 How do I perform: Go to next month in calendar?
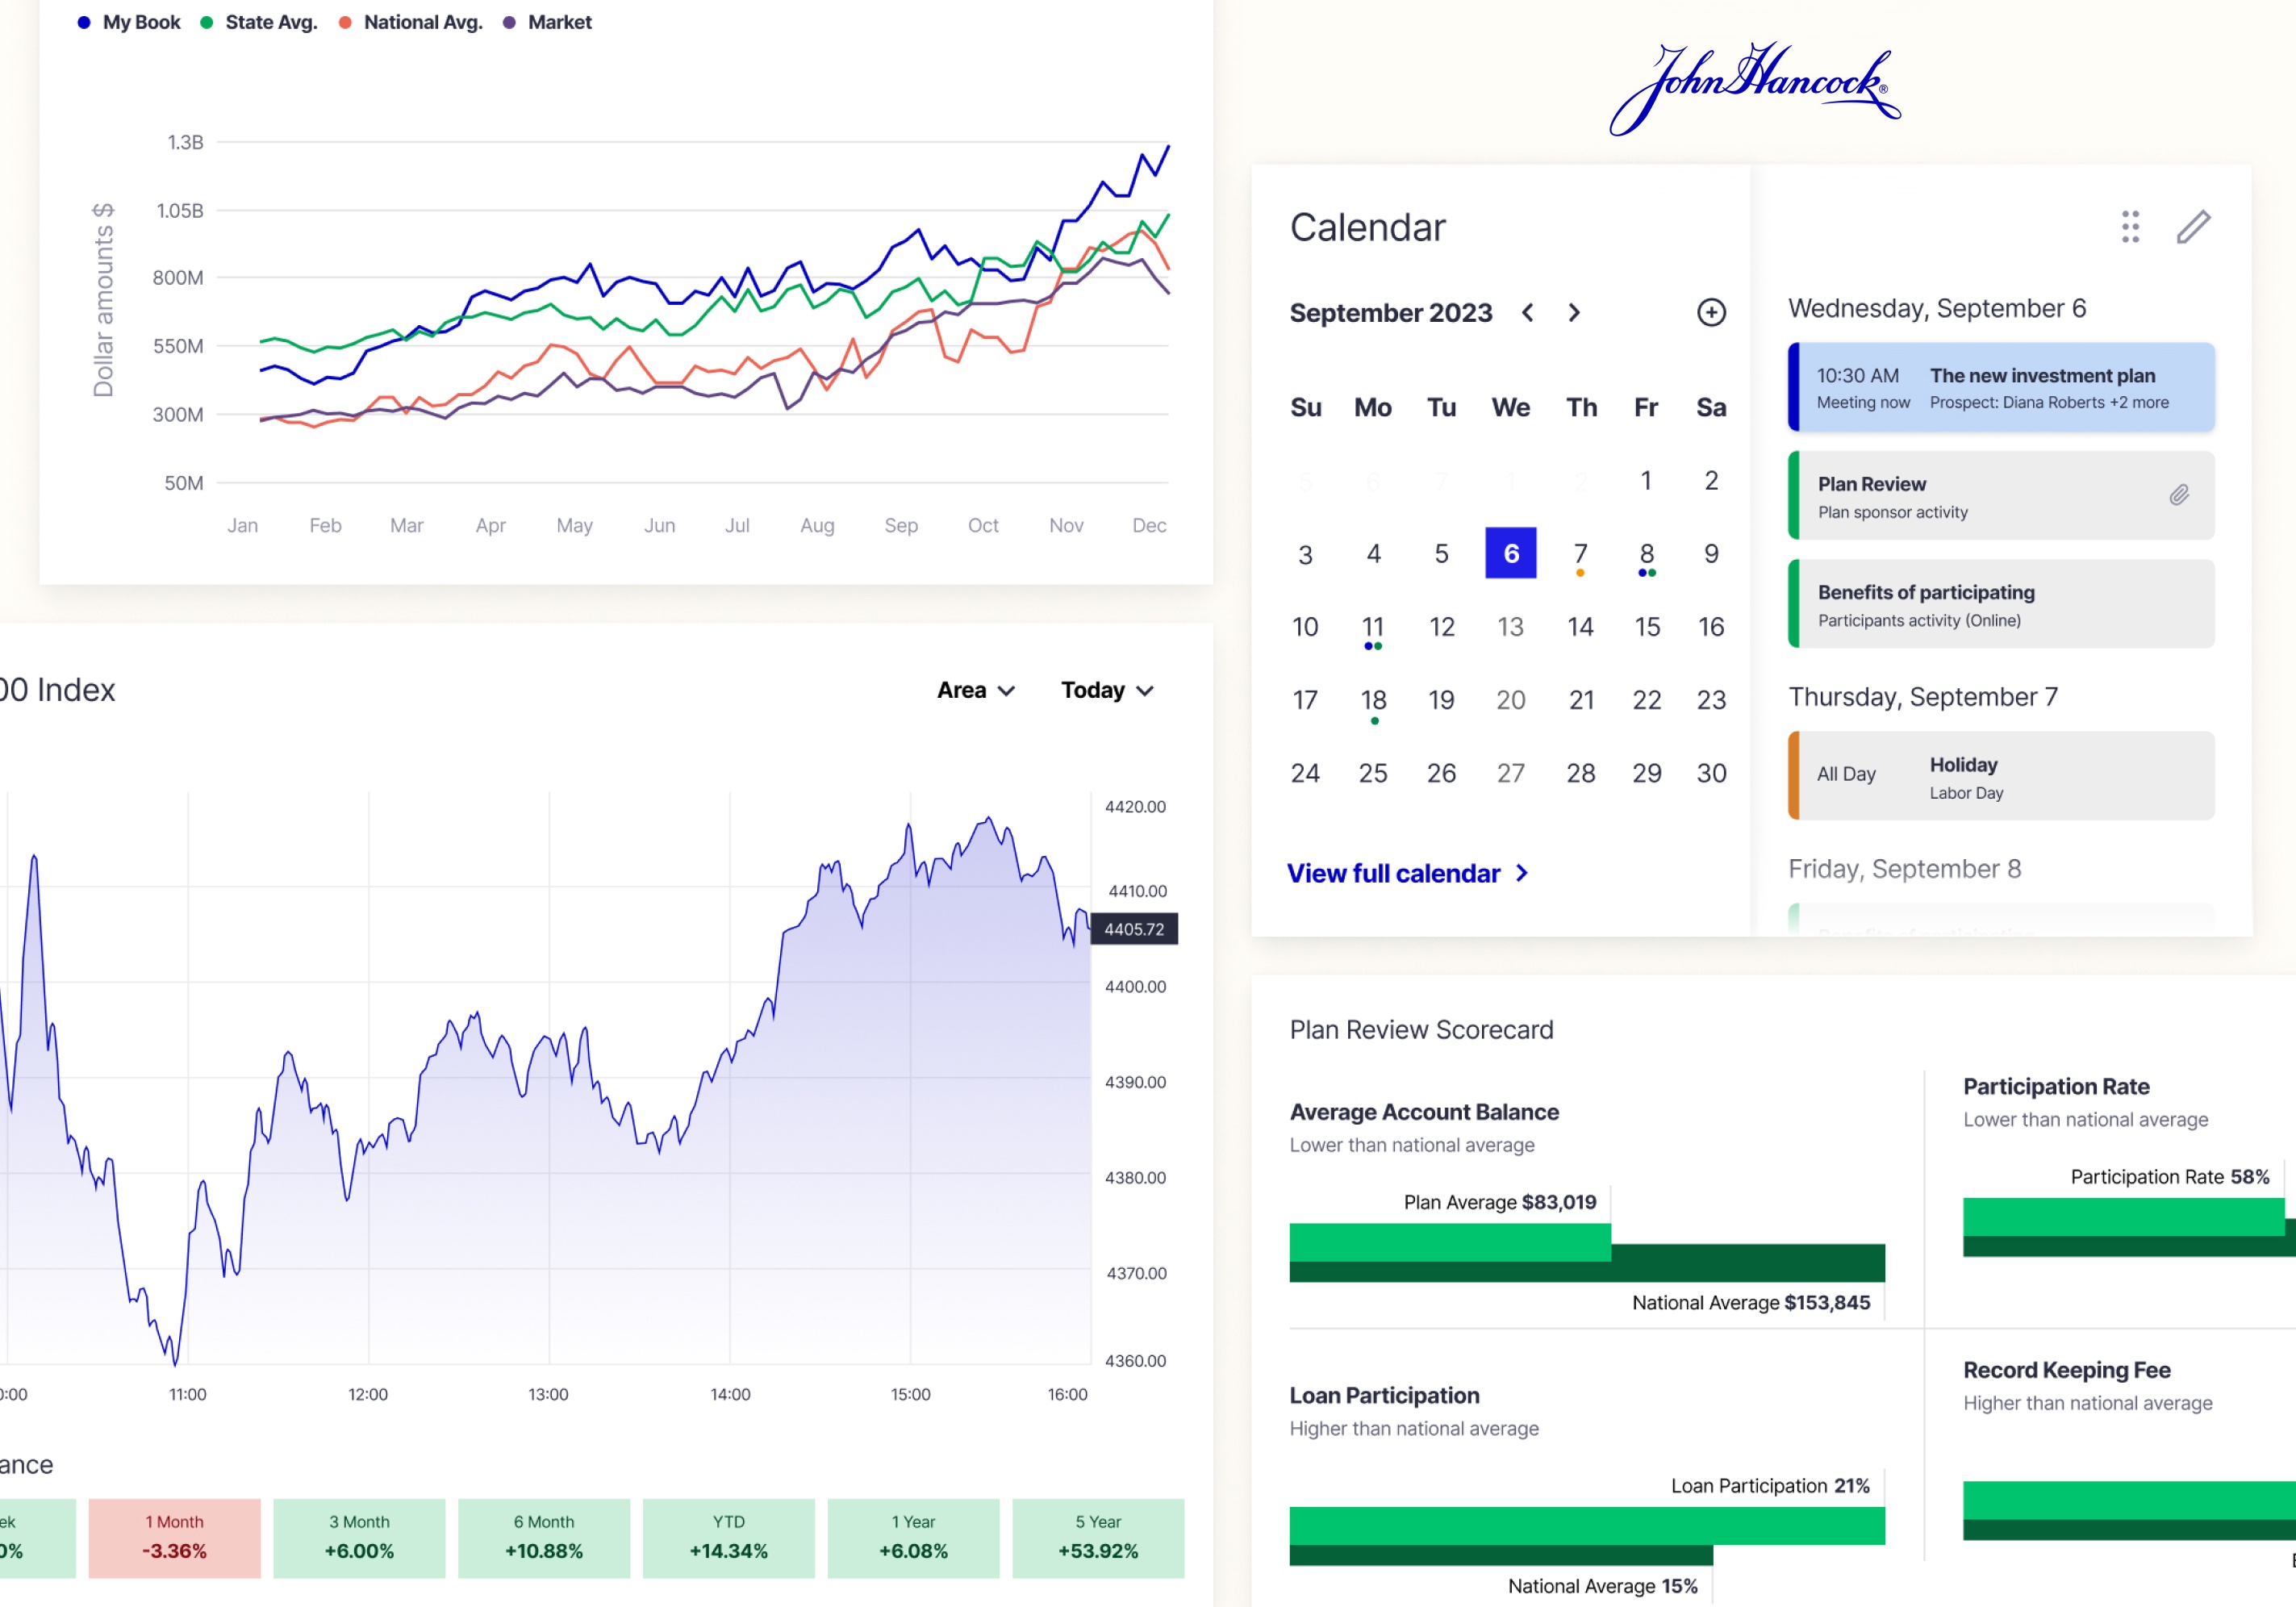1574,313
